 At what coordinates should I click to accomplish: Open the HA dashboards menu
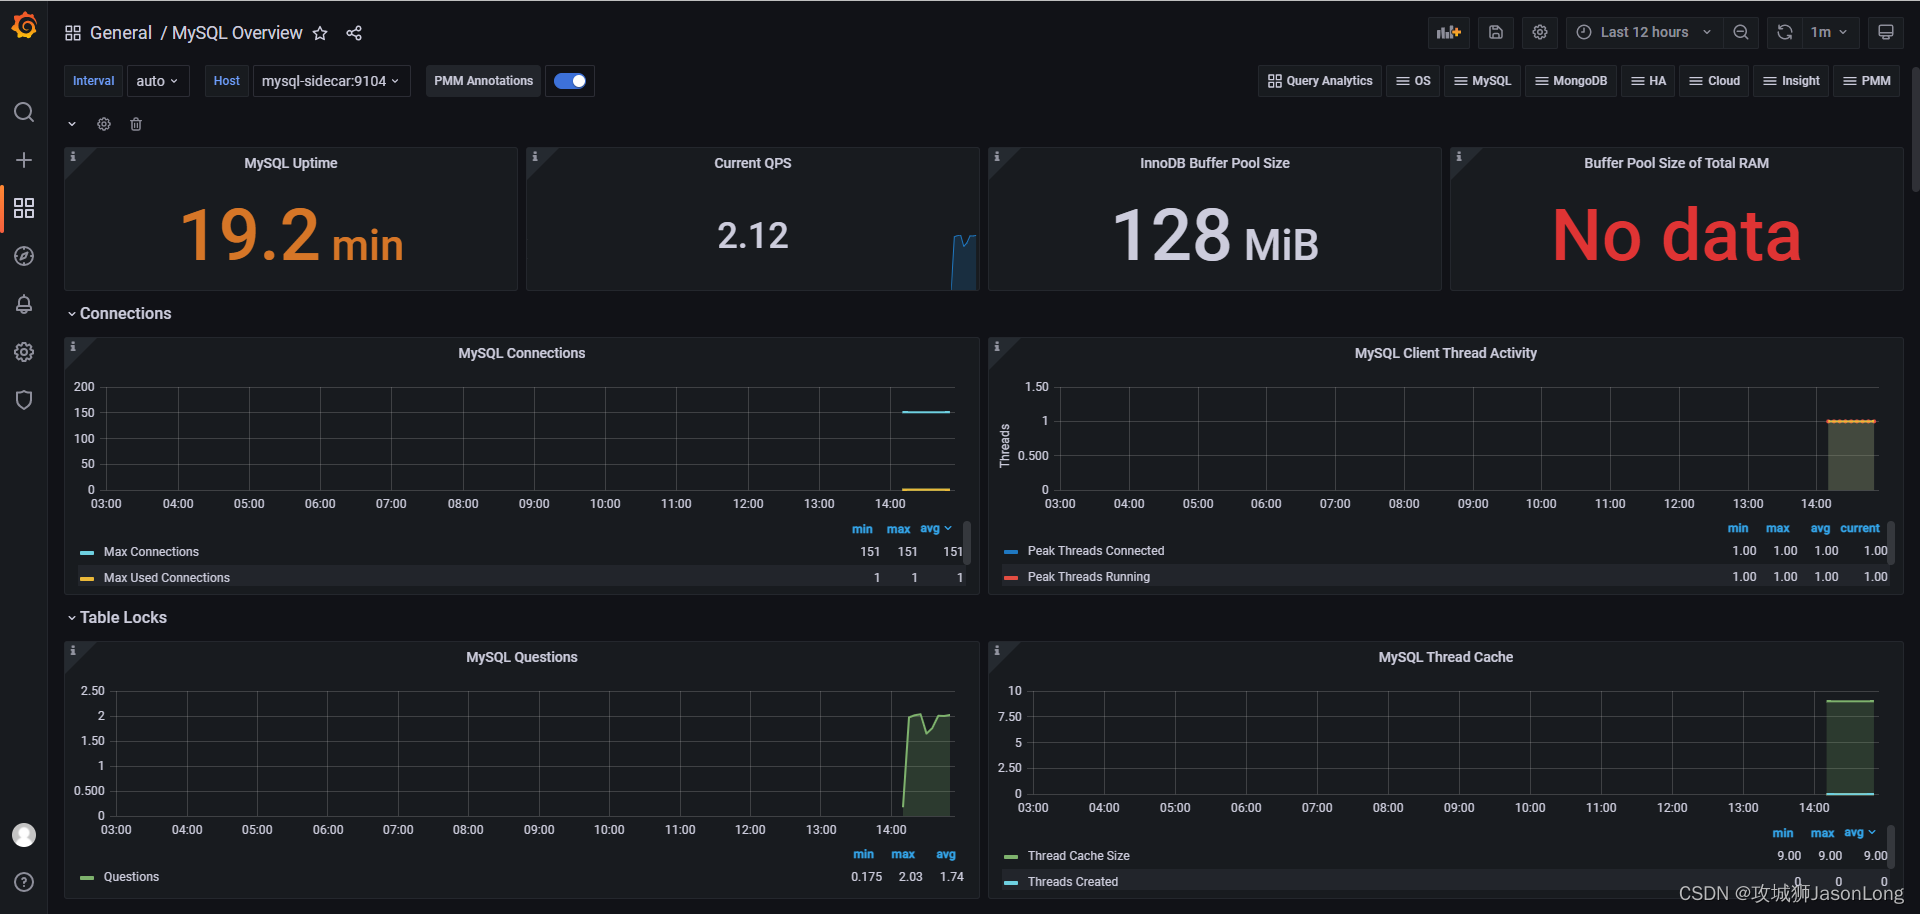(1648, 81)
